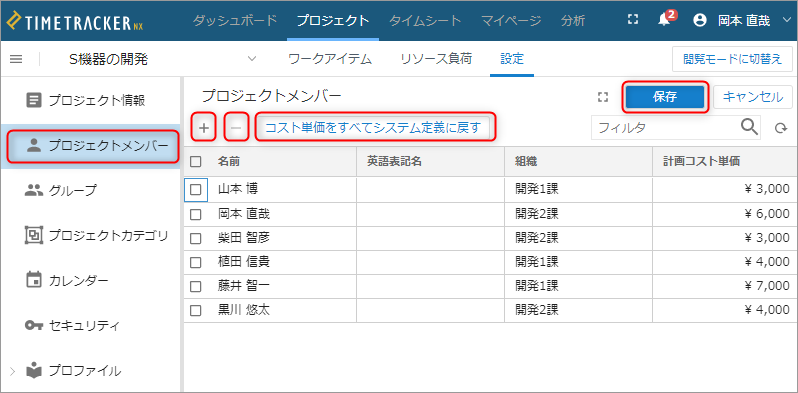Check the box for 藤井 智一

click(x=196, y=287)
